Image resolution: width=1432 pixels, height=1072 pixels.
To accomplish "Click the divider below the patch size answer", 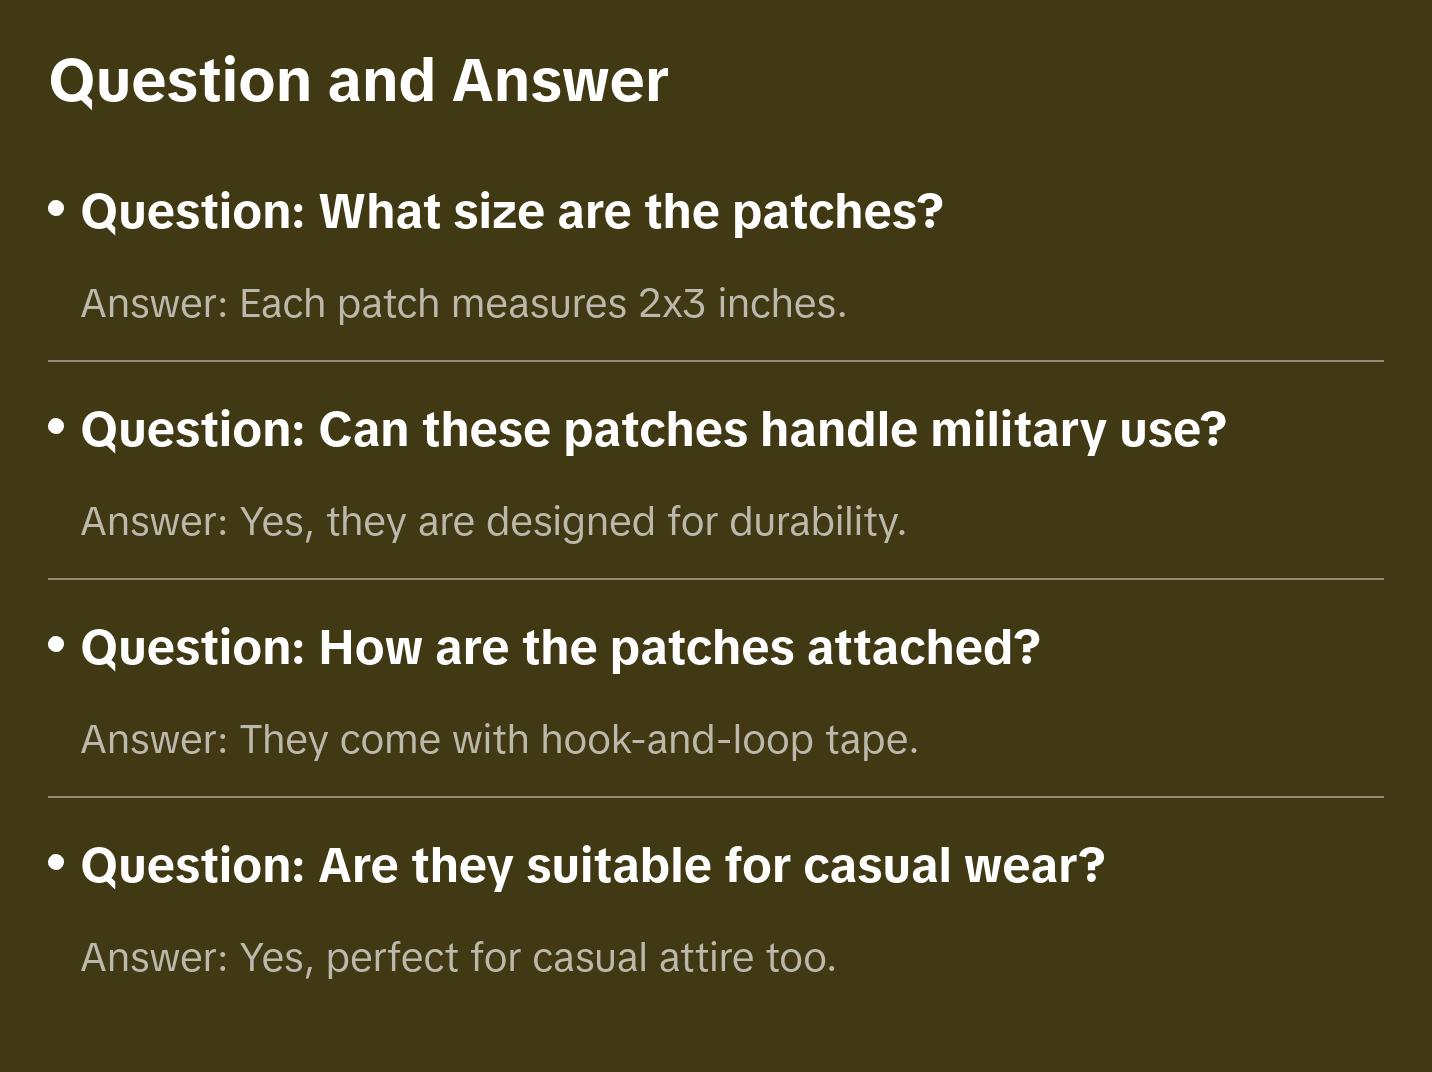I will tap(716, 361).
